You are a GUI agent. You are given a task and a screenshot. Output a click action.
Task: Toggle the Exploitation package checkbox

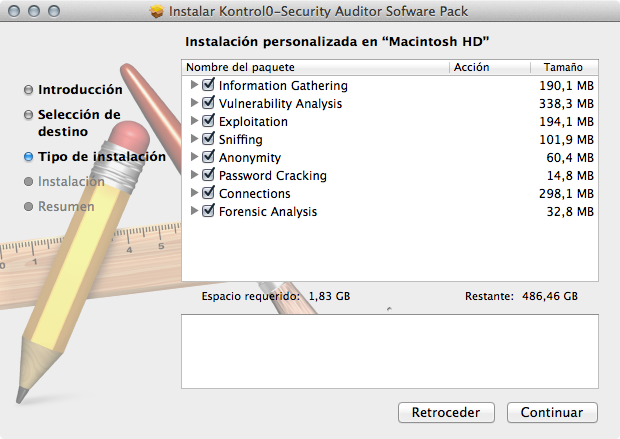(x=208, y=121)
